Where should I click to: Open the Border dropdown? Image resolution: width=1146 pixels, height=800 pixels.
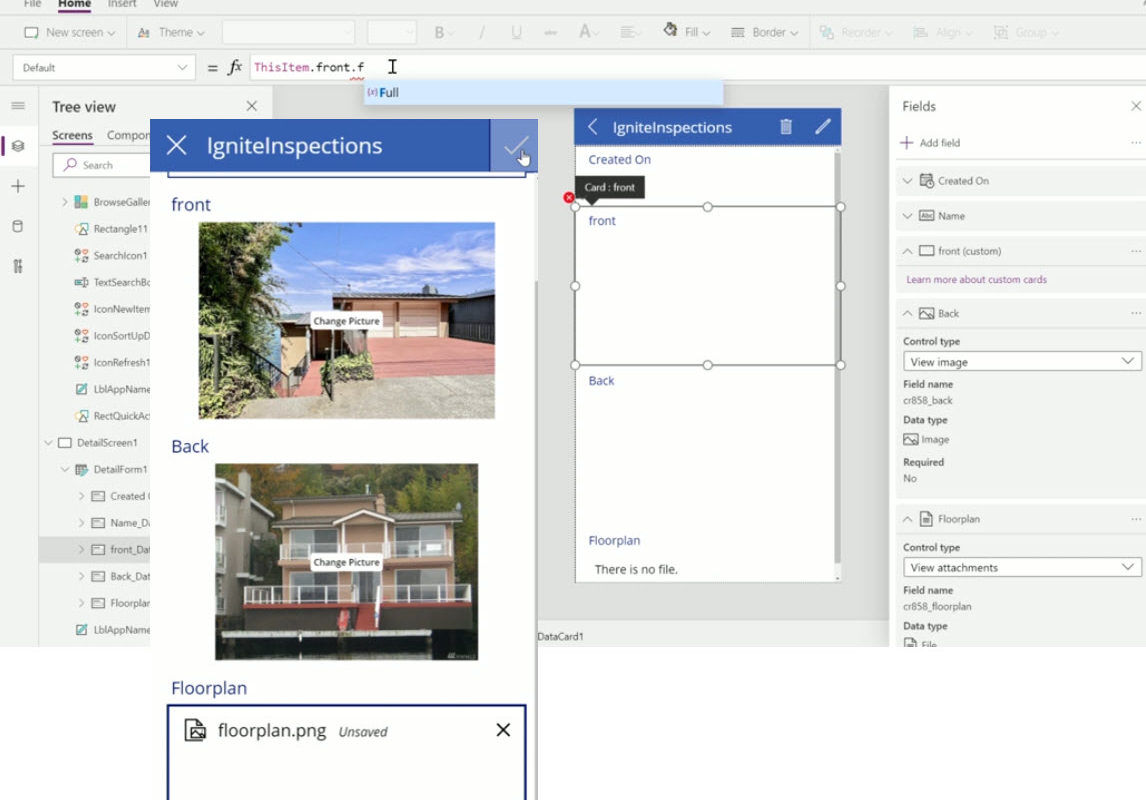coord(764,32)
